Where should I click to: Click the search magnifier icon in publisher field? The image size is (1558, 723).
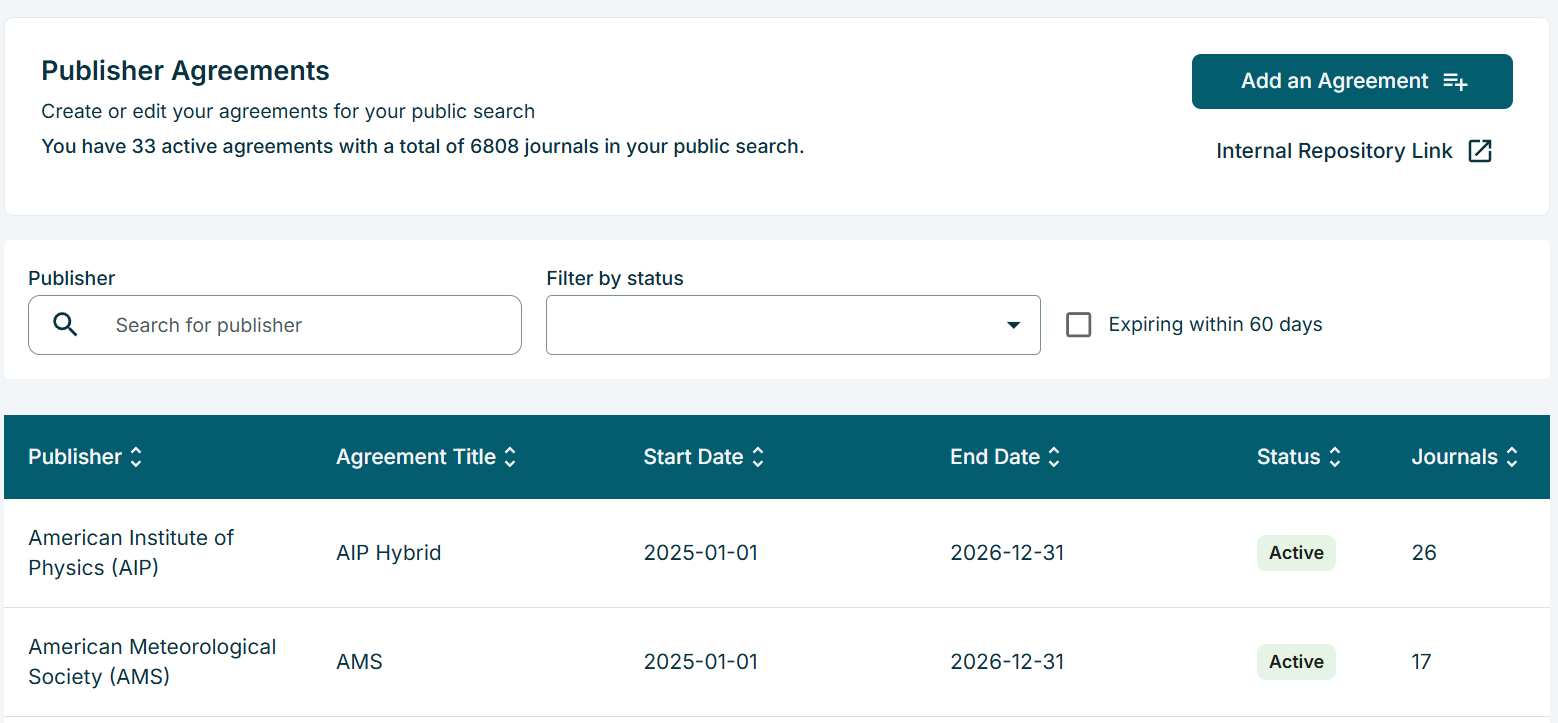point(64,324)
